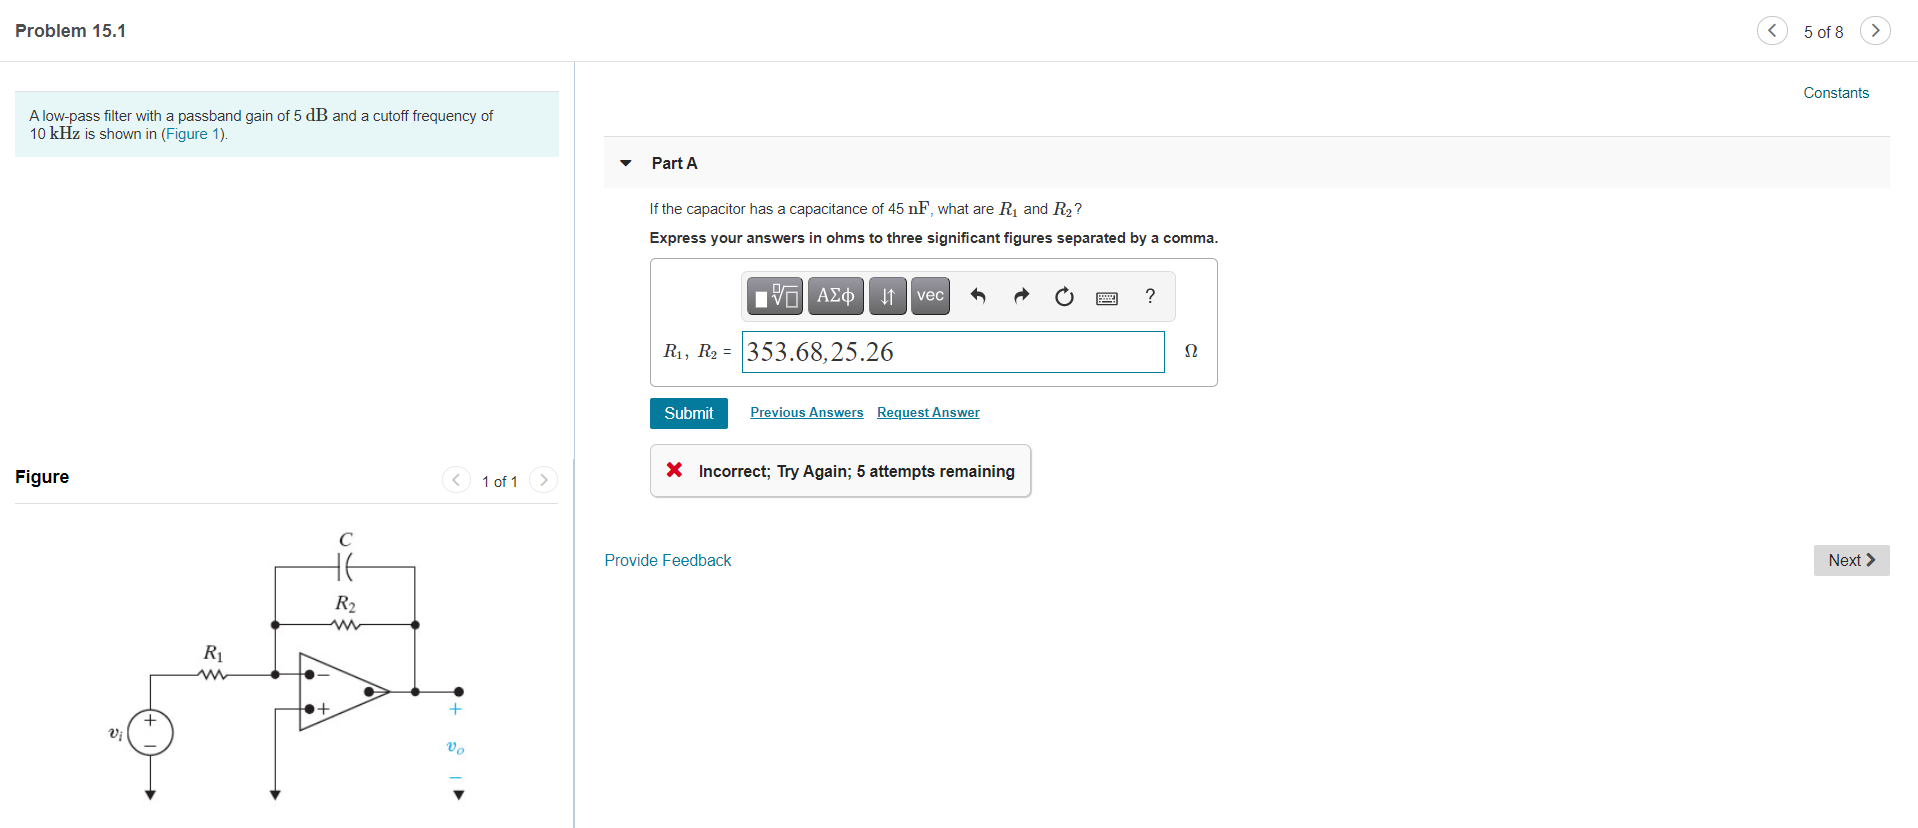Click the op-amp circuit figure

point(286,668)
